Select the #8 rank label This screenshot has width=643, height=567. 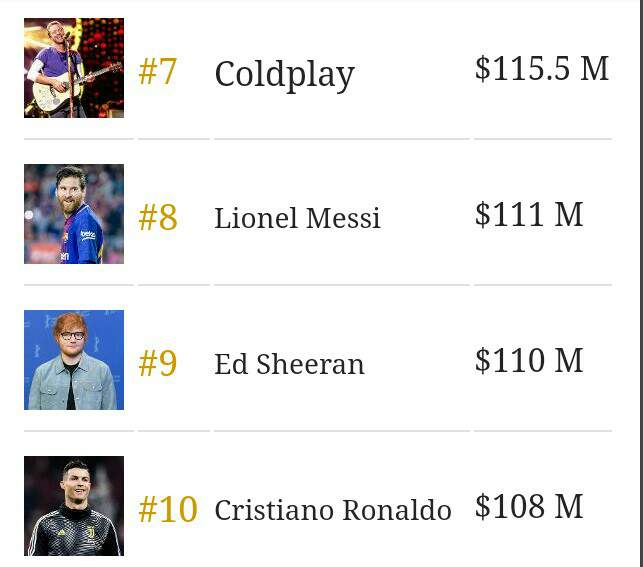click(158, 218)
